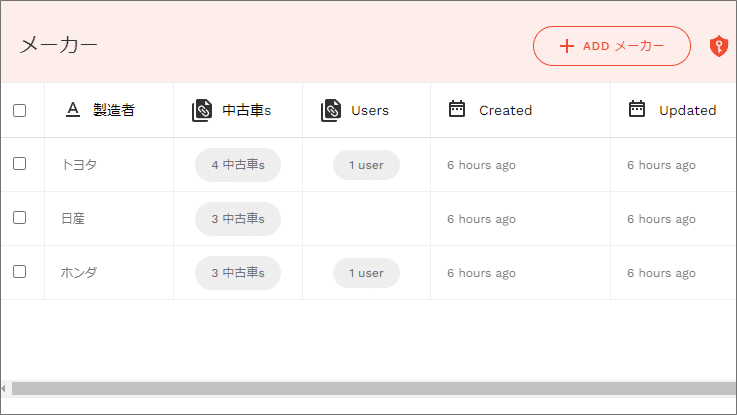Image resolution: width=737 pixels, height=415 pixels.
Task: Click the scrollbar left arrow
Action: (x=4, y=389)
